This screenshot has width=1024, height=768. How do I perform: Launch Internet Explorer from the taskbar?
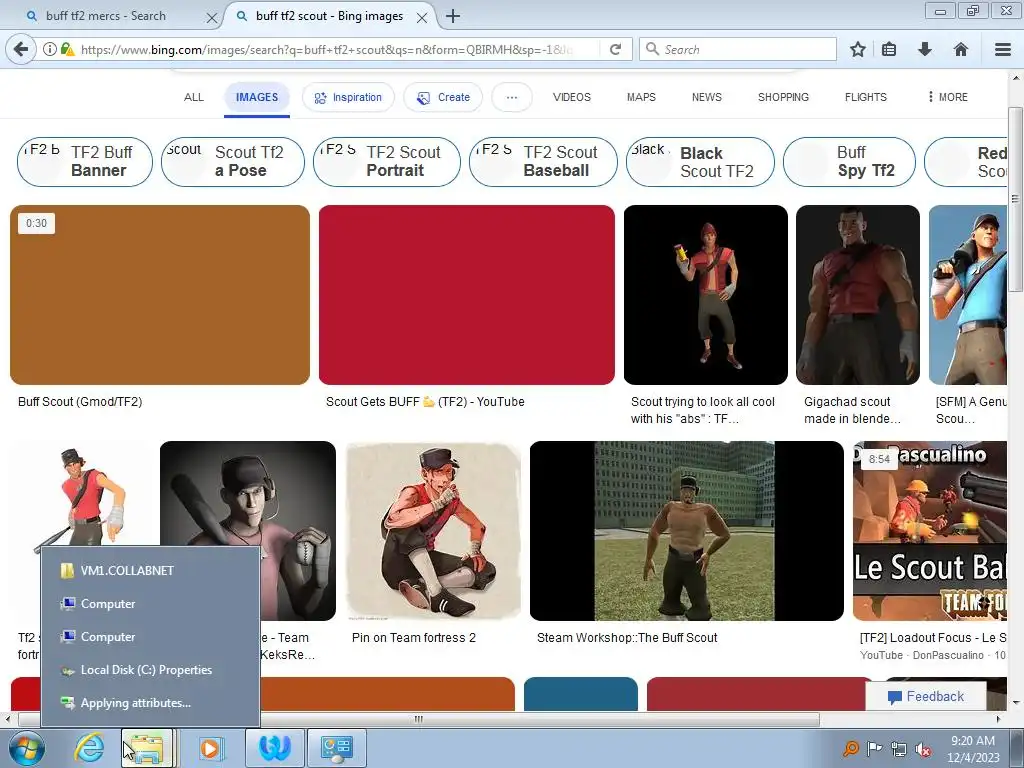tap(89, 748)
